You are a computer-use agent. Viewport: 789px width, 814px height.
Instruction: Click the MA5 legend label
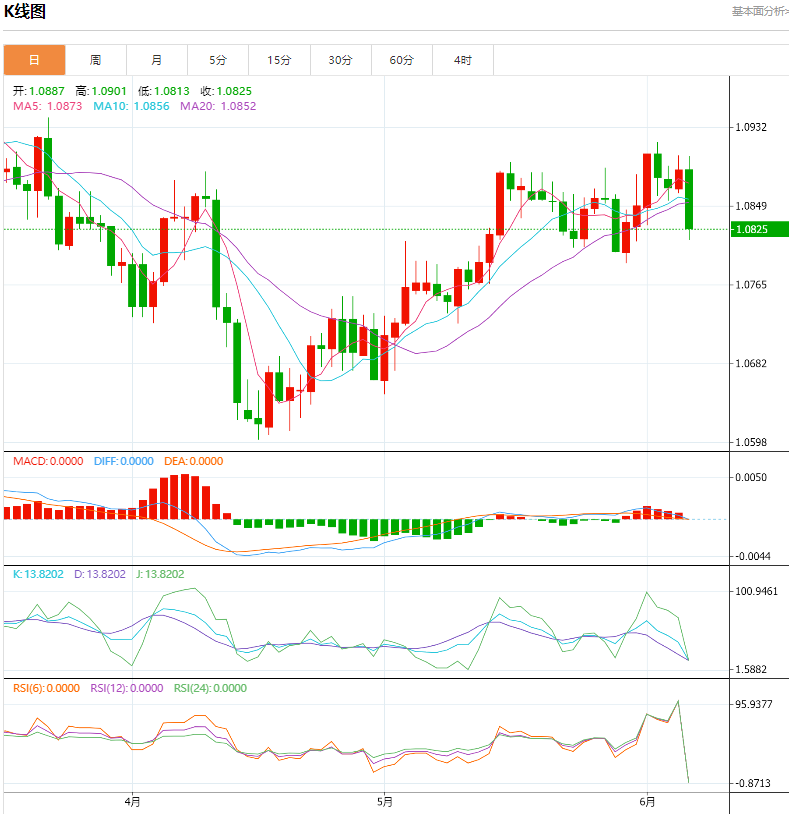click(47, 106)
